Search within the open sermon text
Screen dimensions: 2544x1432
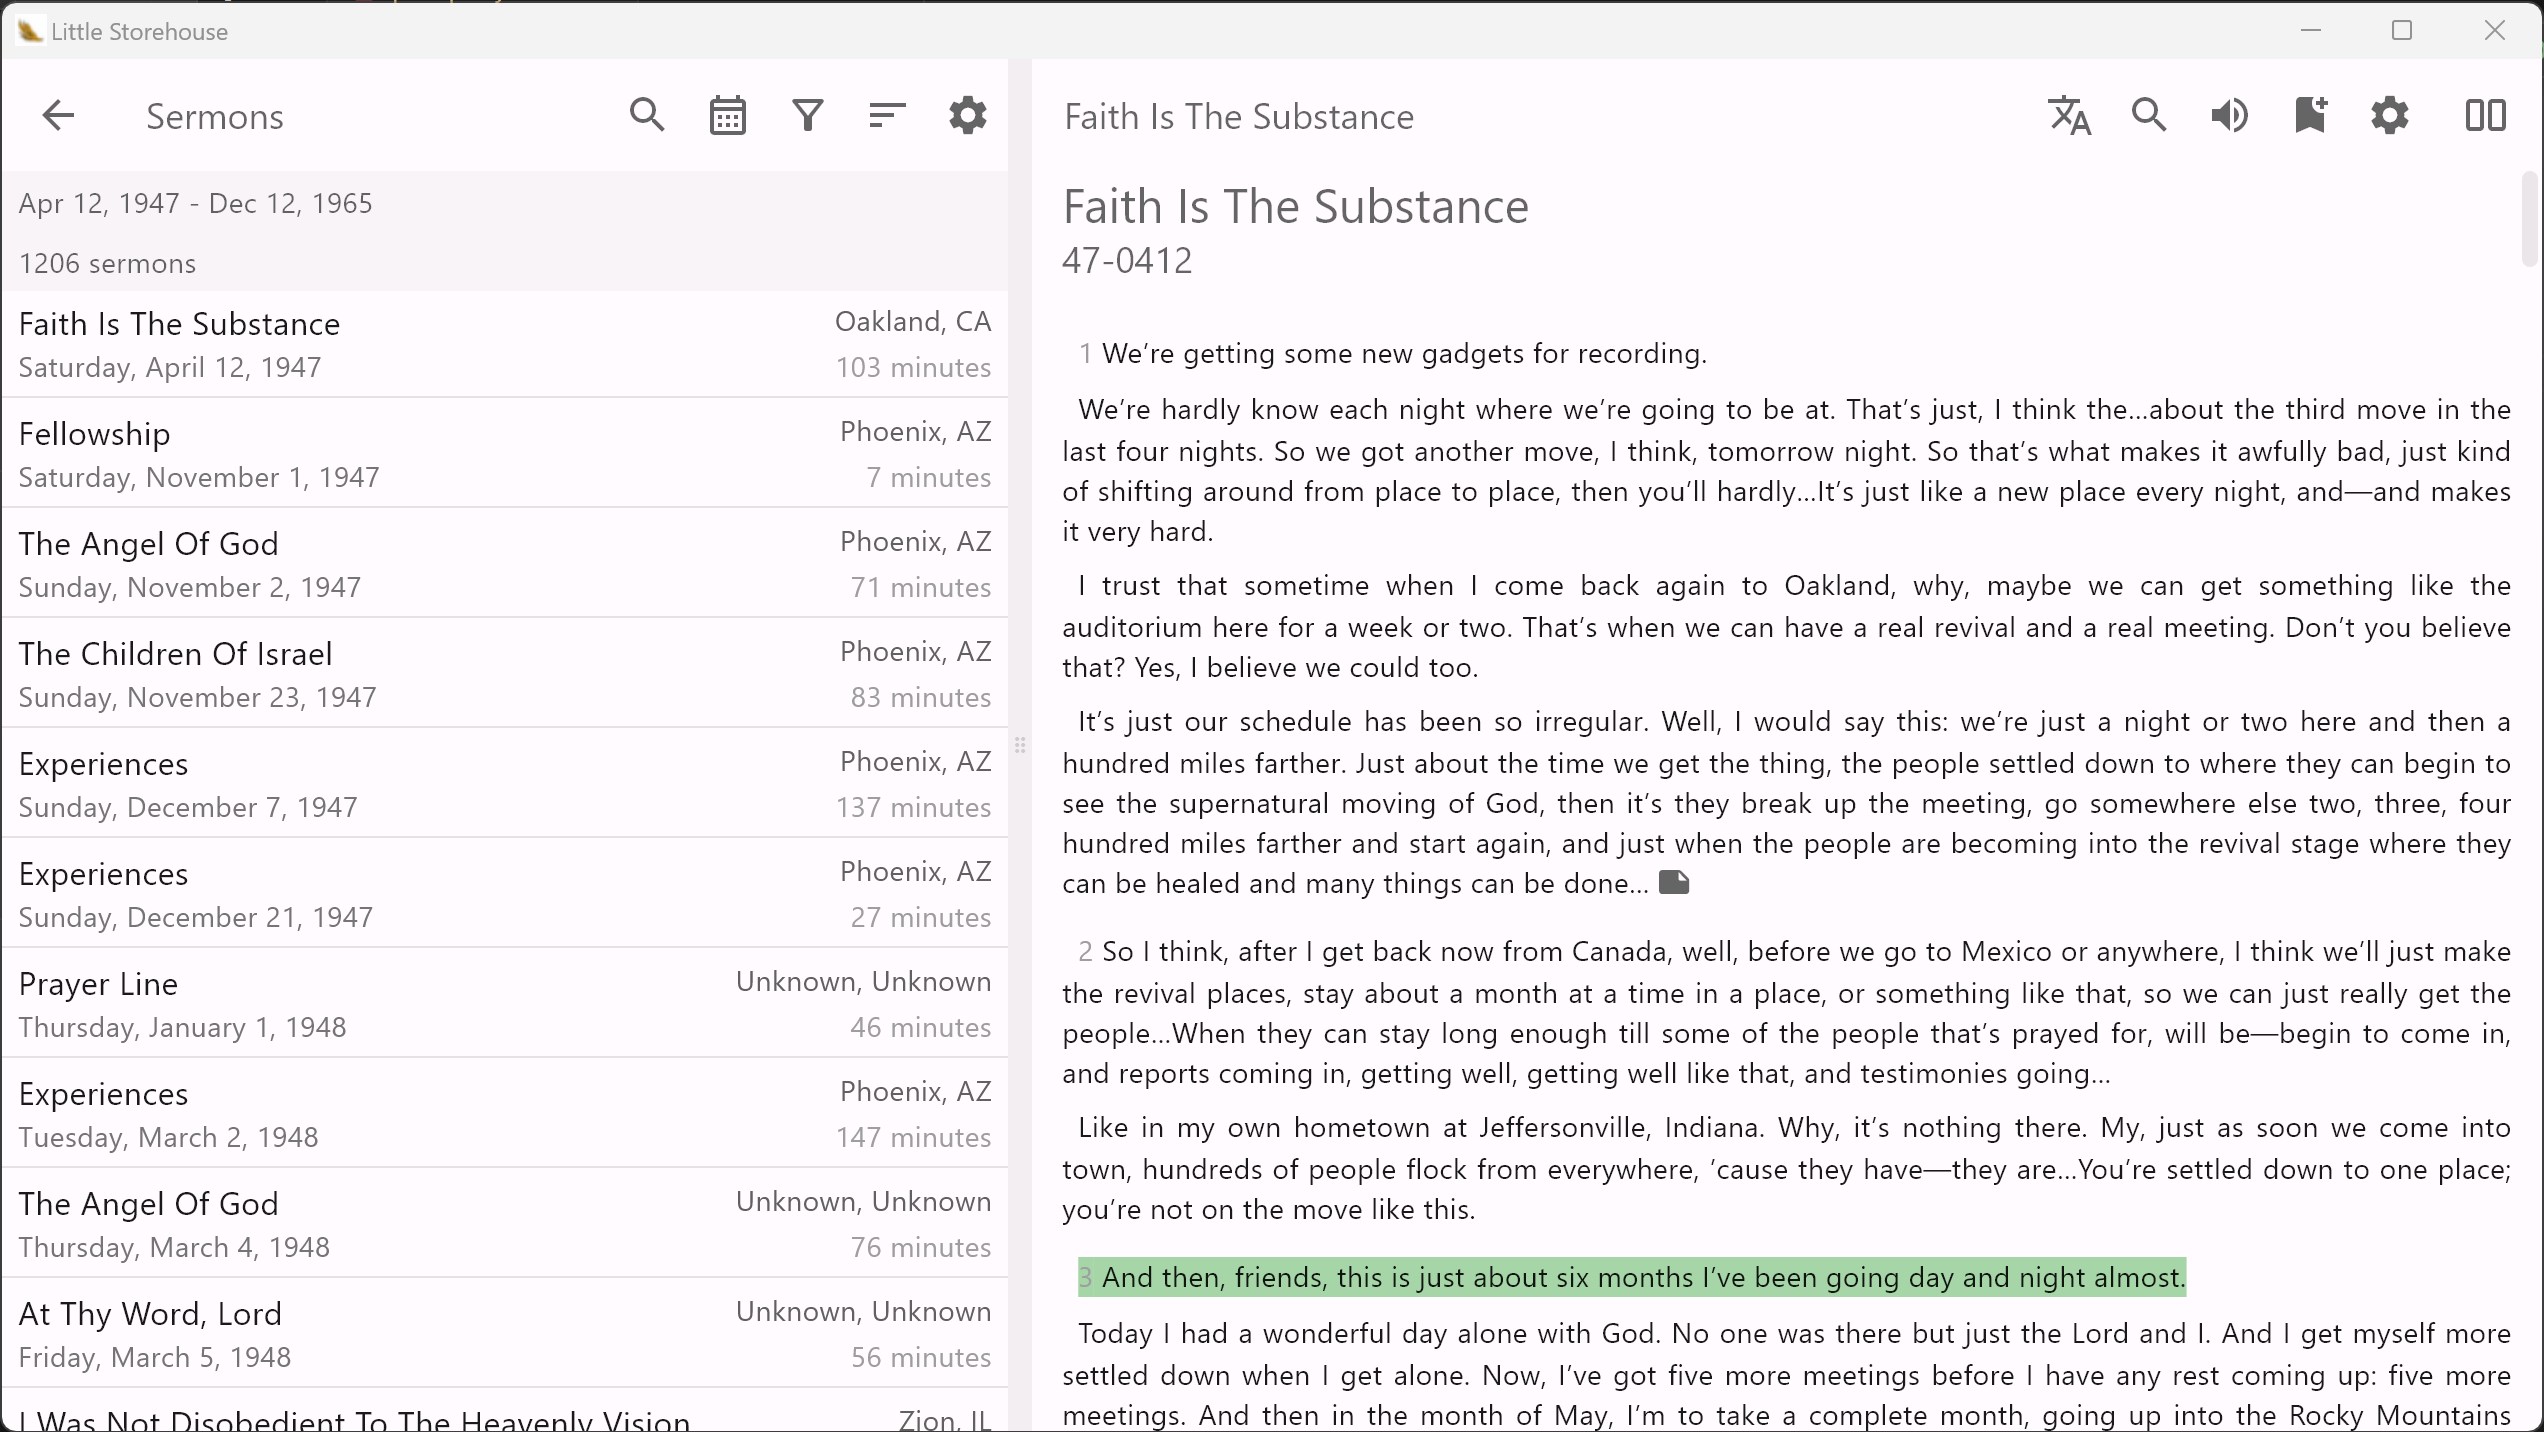pyautogui.click(x=2149, y=116)
